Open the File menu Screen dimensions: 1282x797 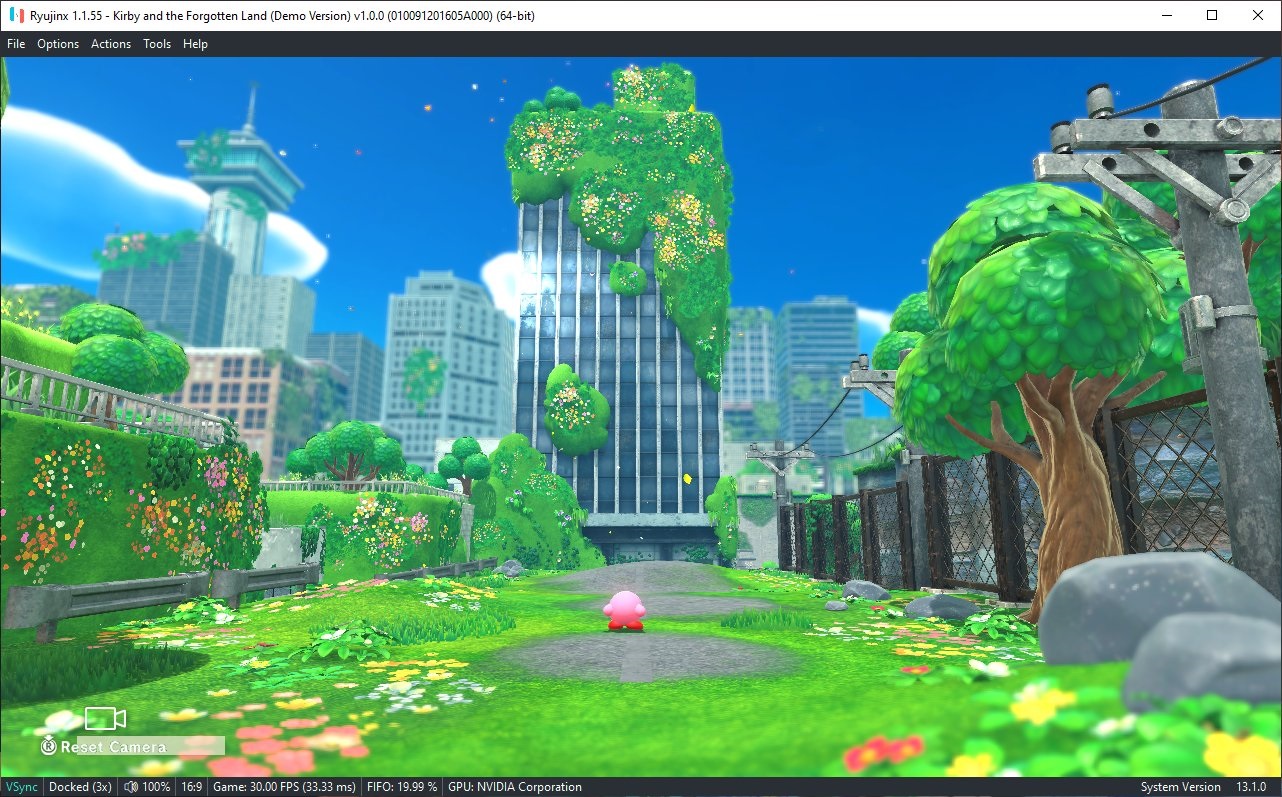point(16,44)
